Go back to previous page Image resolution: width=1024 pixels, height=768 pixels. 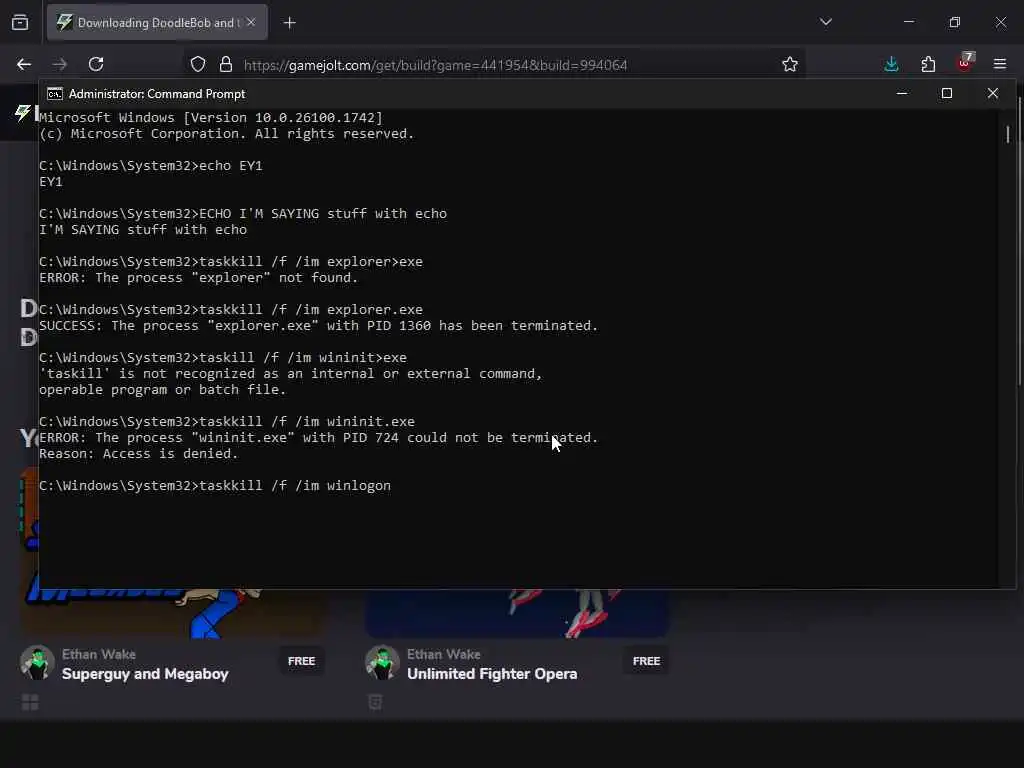24,64
